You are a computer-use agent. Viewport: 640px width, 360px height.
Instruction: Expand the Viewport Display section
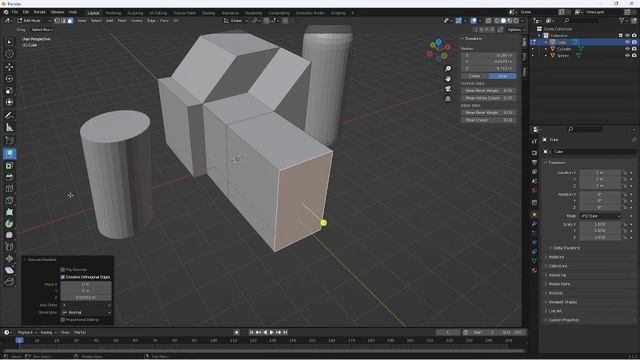(562, 302)
